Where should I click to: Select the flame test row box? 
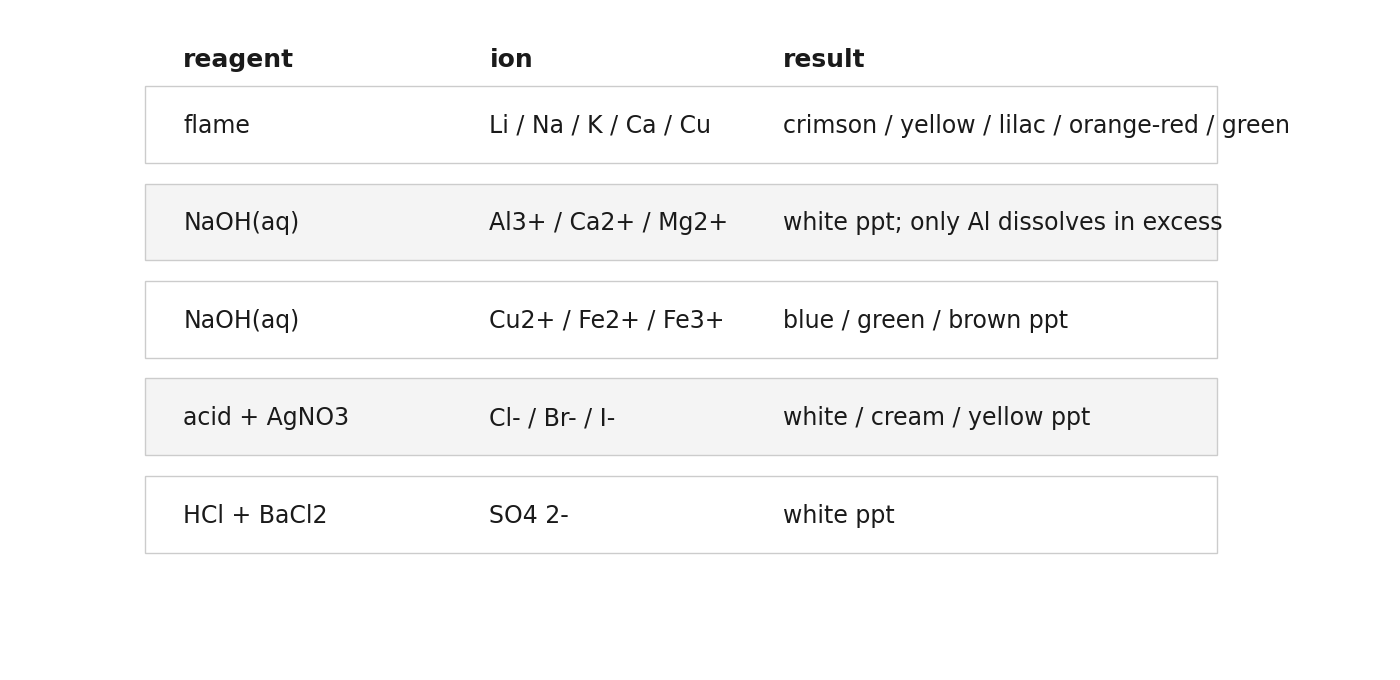(681, 125)
